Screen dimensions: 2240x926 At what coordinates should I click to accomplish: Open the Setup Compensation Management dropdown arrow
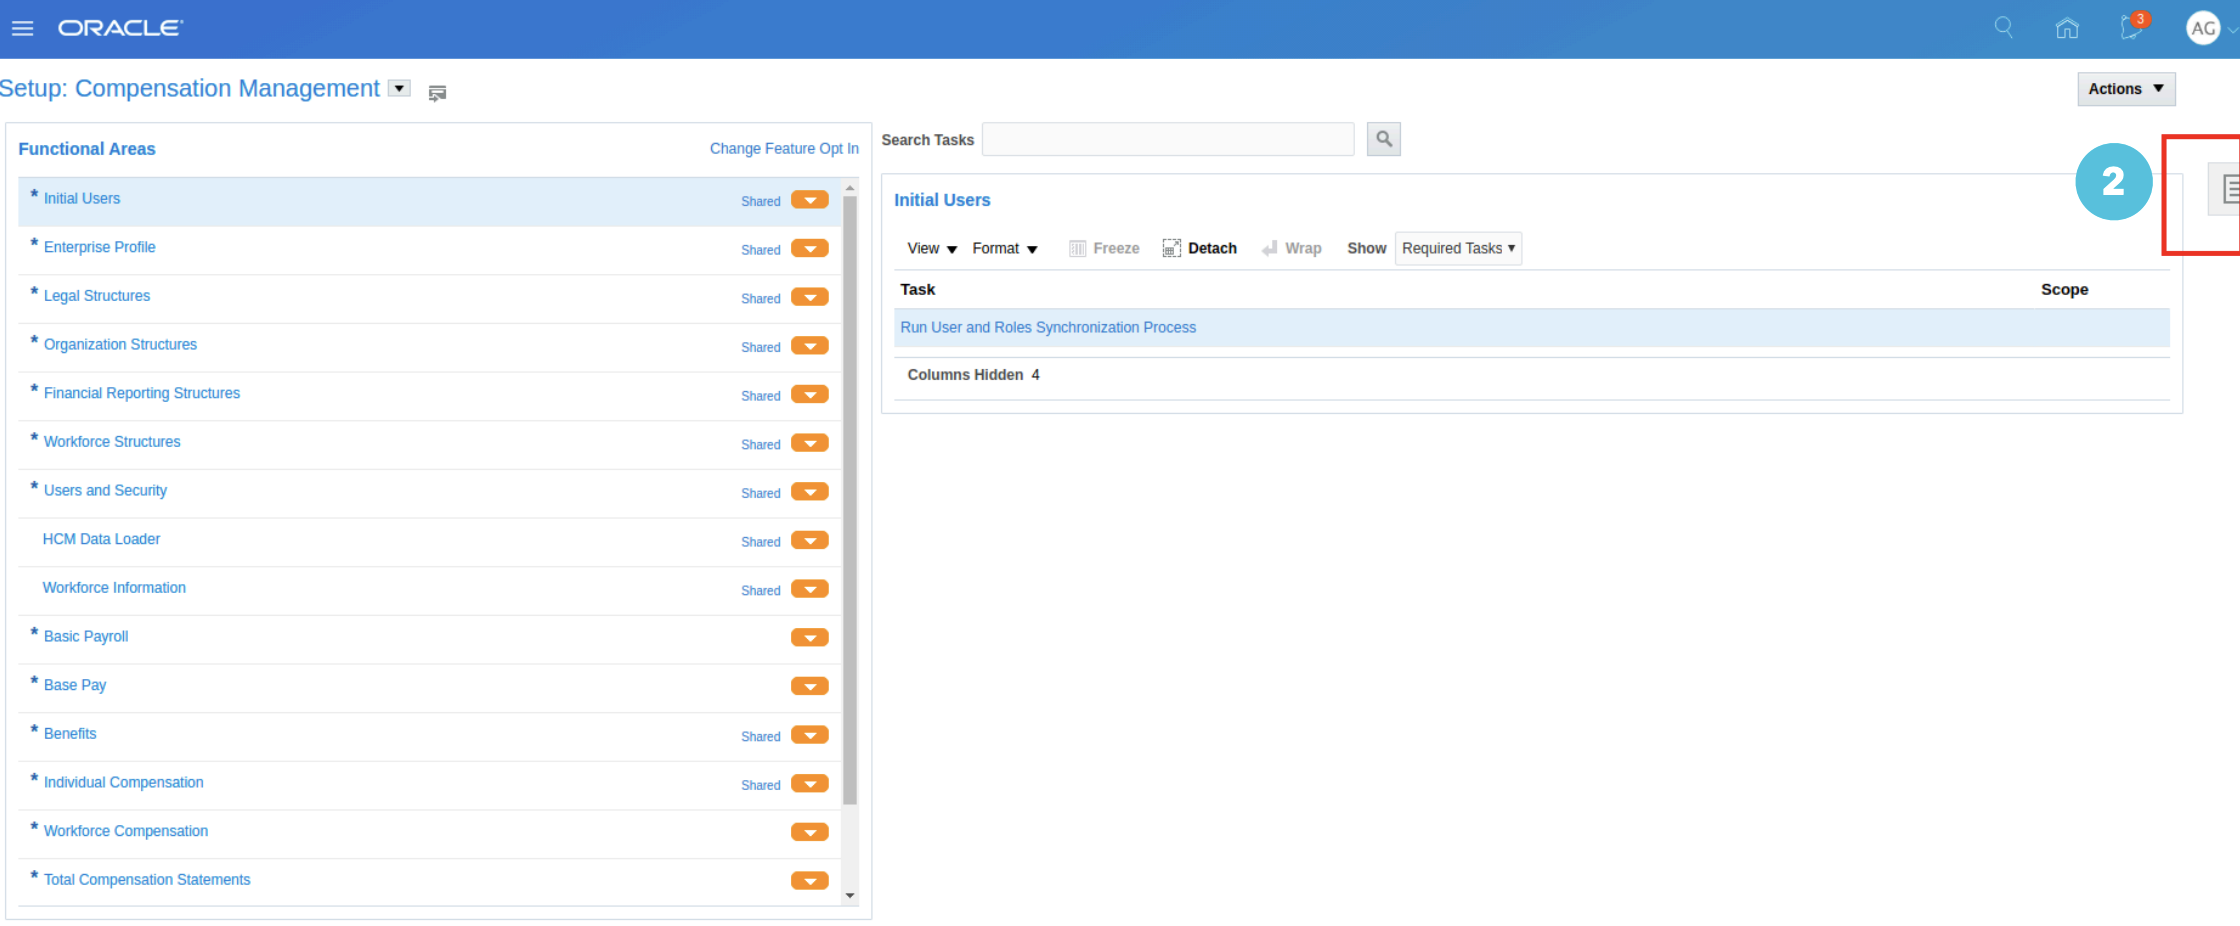coord(399,88)
